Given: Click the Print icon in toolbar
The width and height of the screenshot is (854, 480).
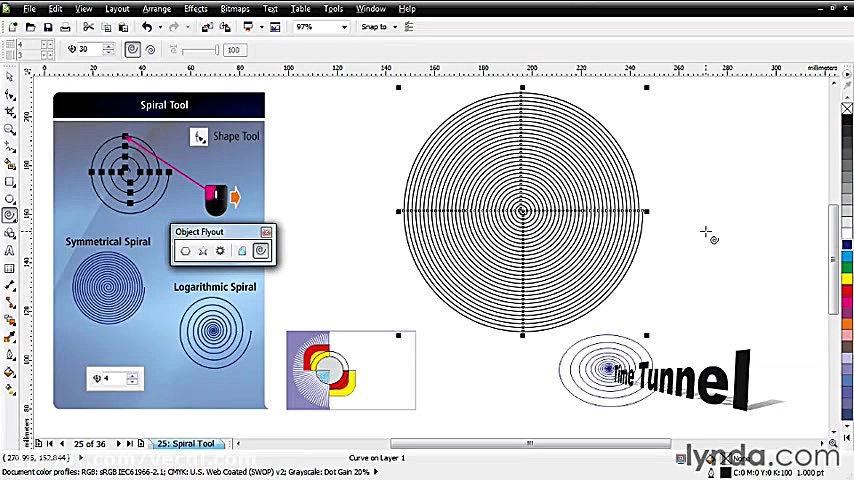Looking at the screenshot, I should 65,27.
